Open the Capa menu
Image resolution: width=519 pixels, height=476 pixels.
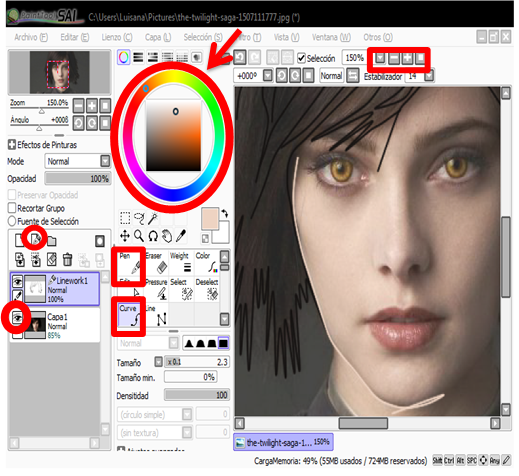(158, 37)
